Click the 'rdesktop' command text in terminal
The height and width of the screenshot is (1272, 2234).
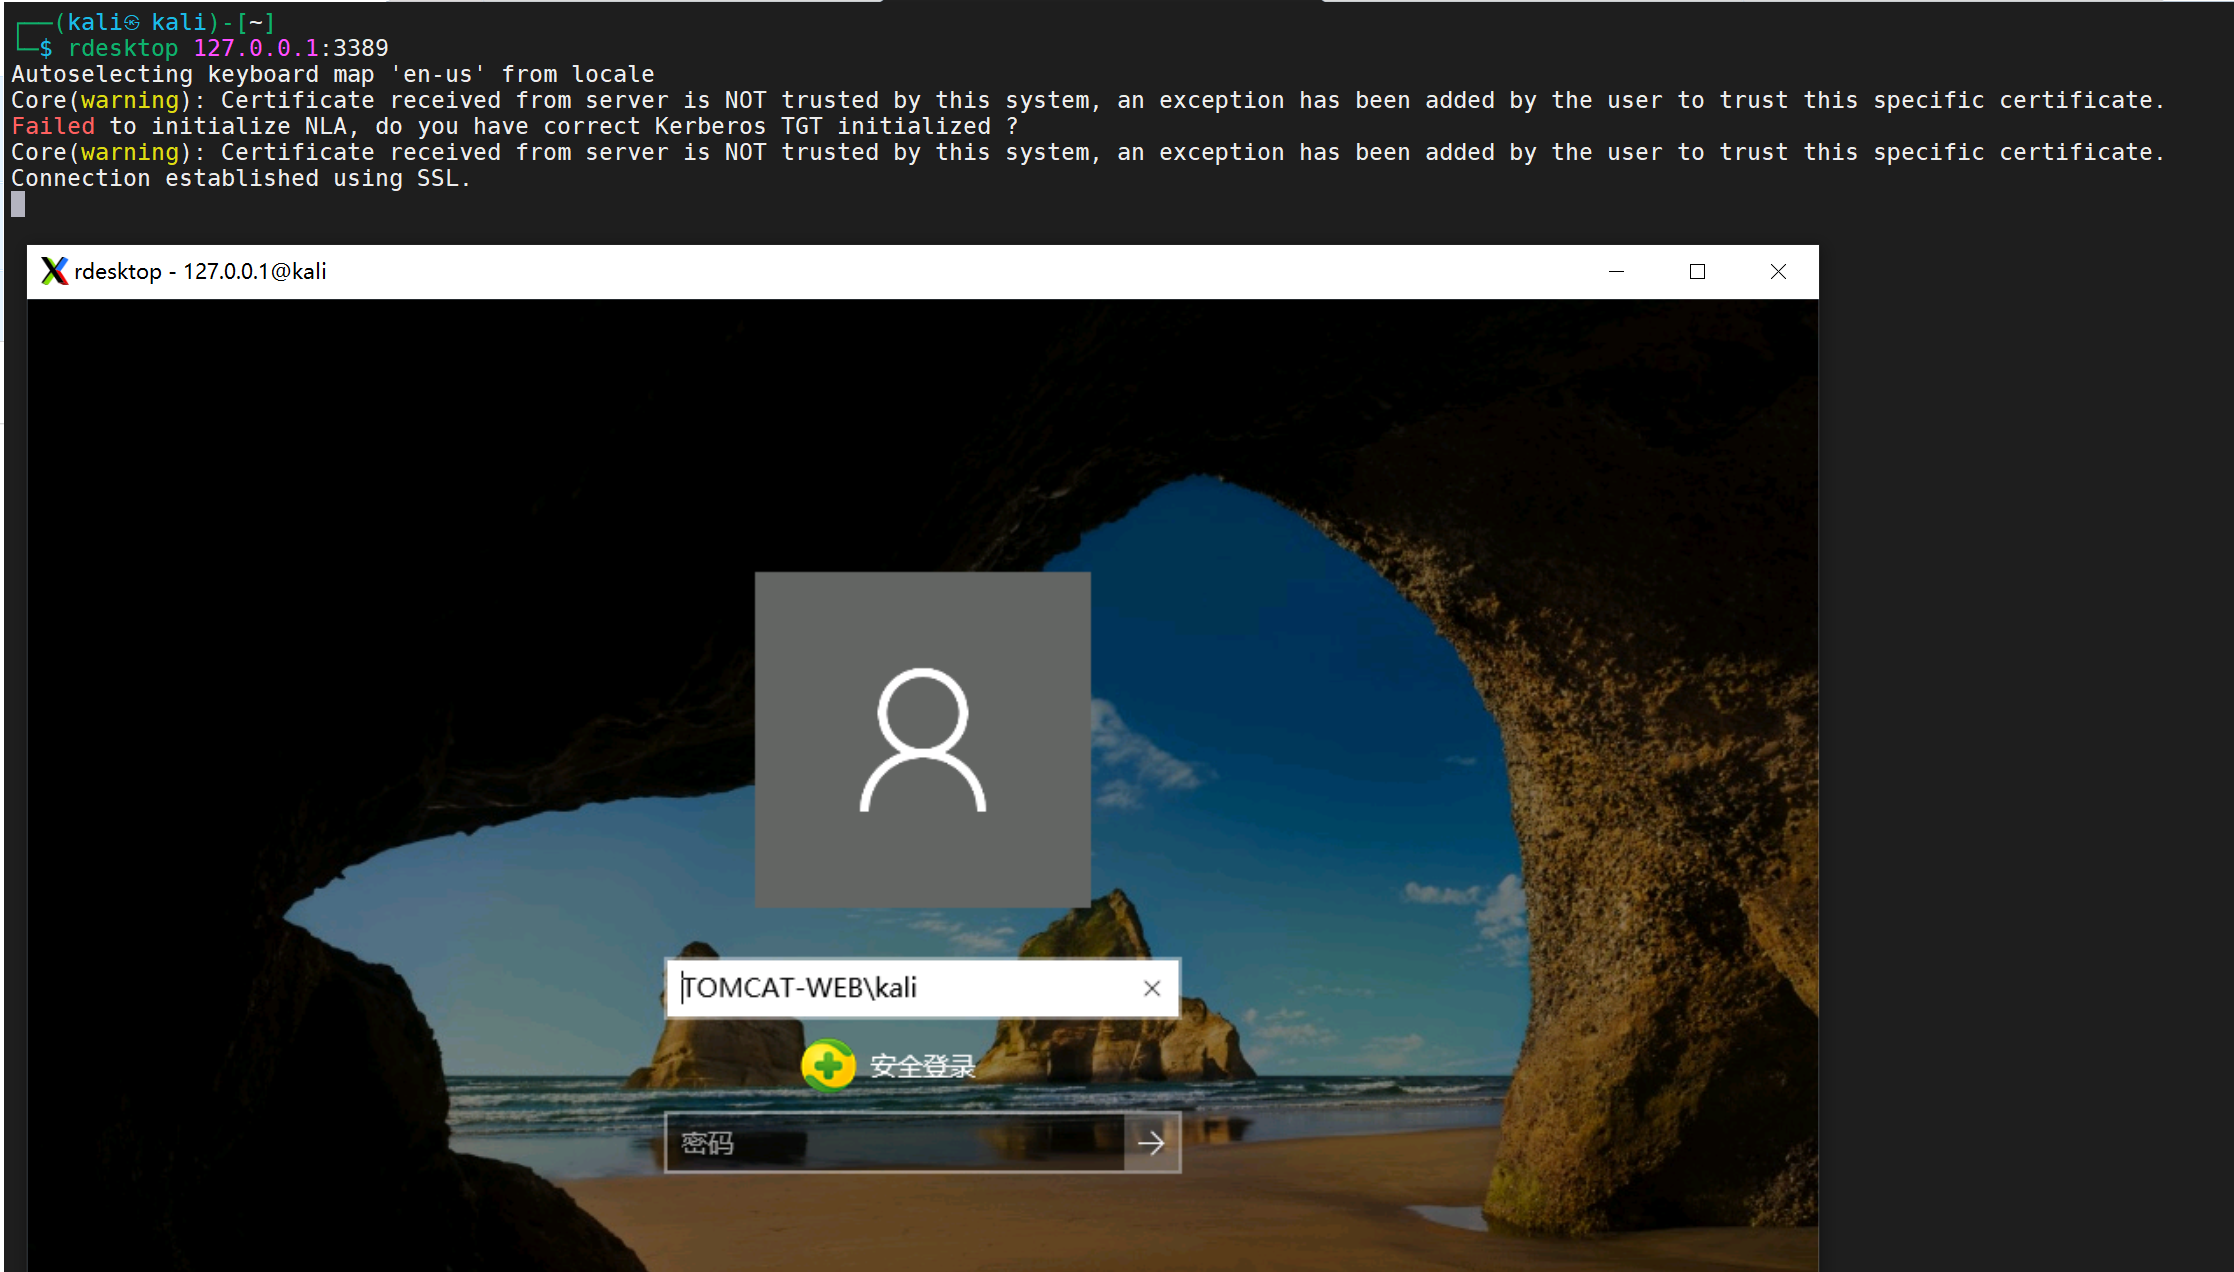click(x=123, y=48)
